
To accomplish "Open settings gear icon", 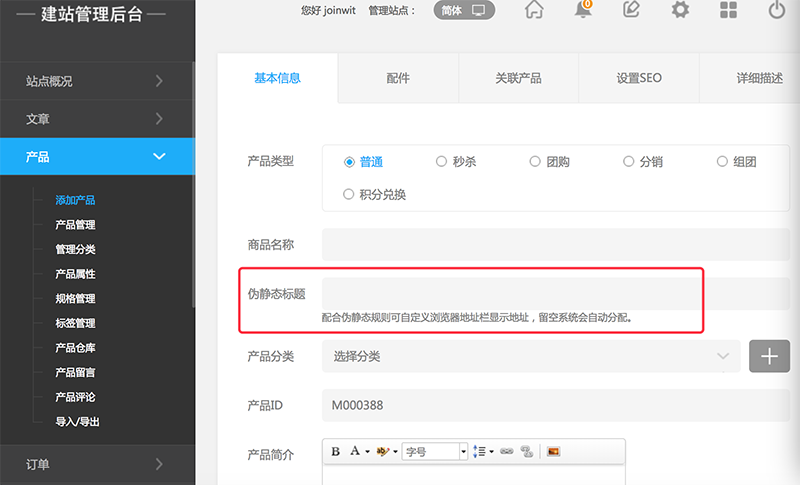I will pos(680,11).
